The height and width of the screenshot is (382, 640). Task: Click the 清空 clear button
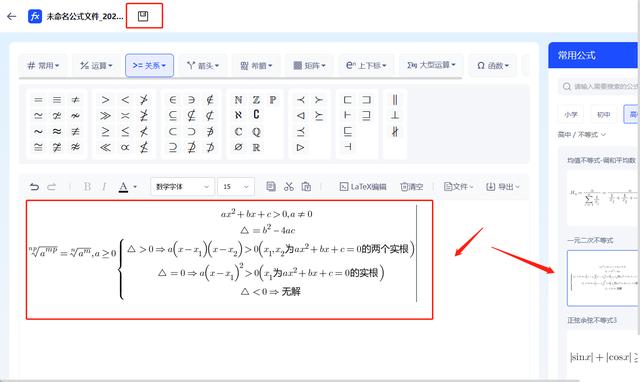411,187
